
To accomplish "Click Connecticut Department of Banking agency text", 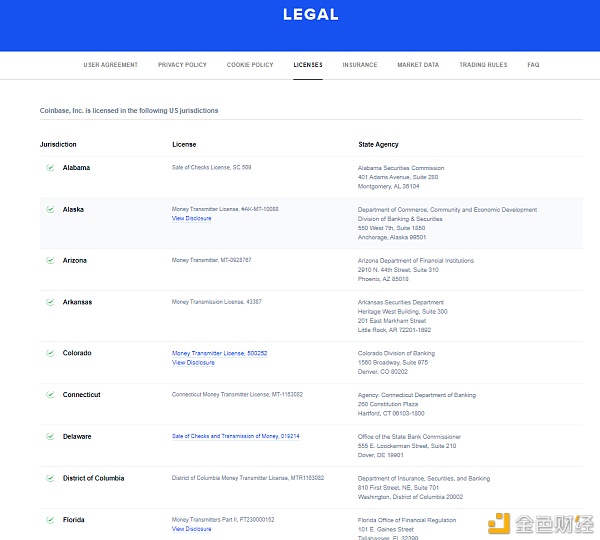I will [417, 395].
